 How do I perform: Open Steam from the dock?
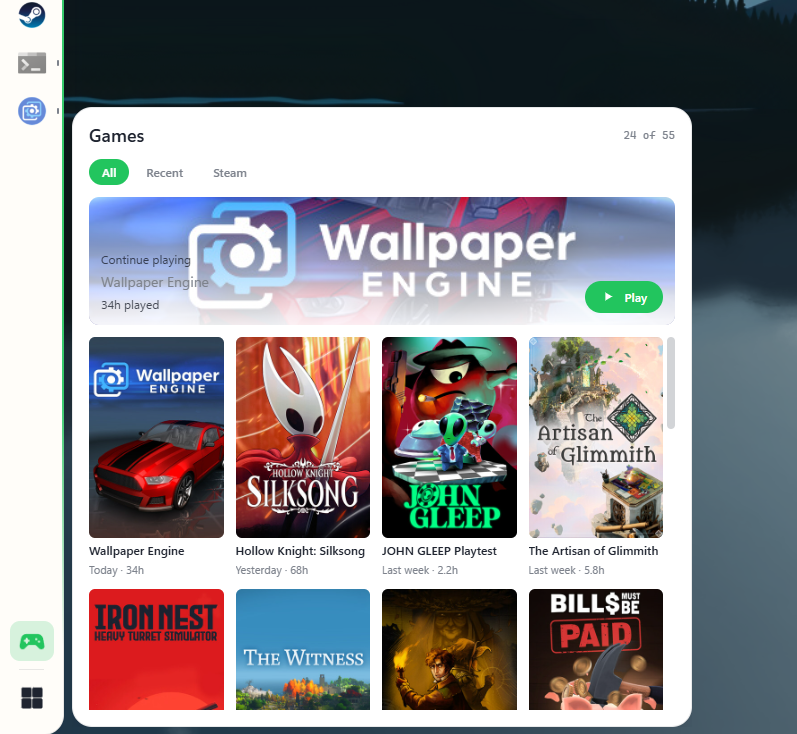pos(32,14)
